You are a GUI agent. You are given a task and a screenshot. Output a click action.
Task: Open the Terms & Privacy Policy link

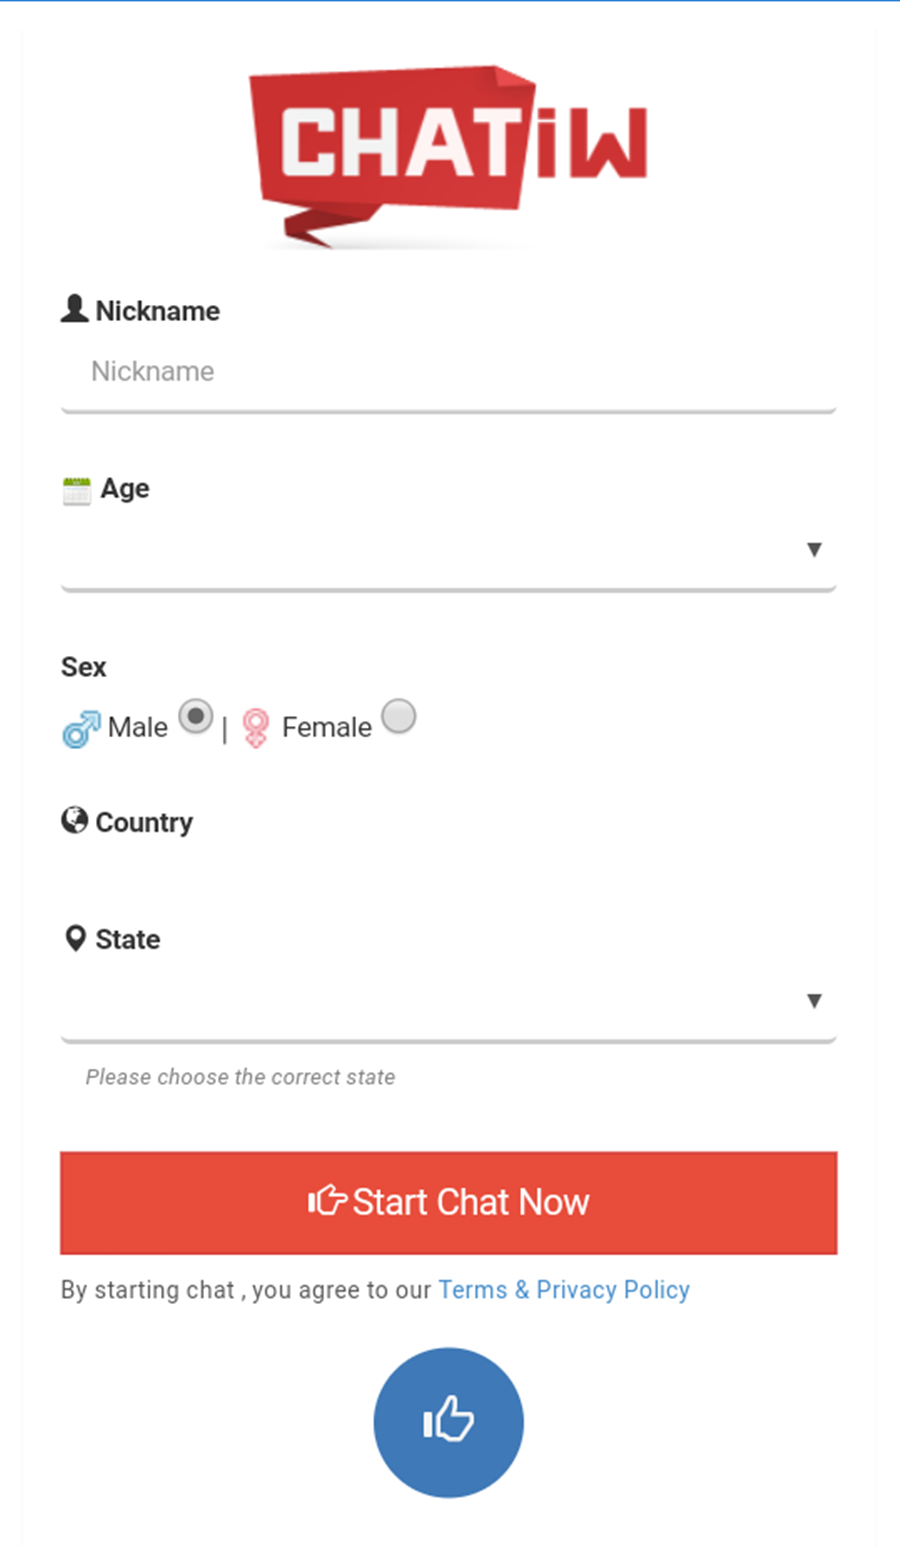click(x=563, y=1289)
